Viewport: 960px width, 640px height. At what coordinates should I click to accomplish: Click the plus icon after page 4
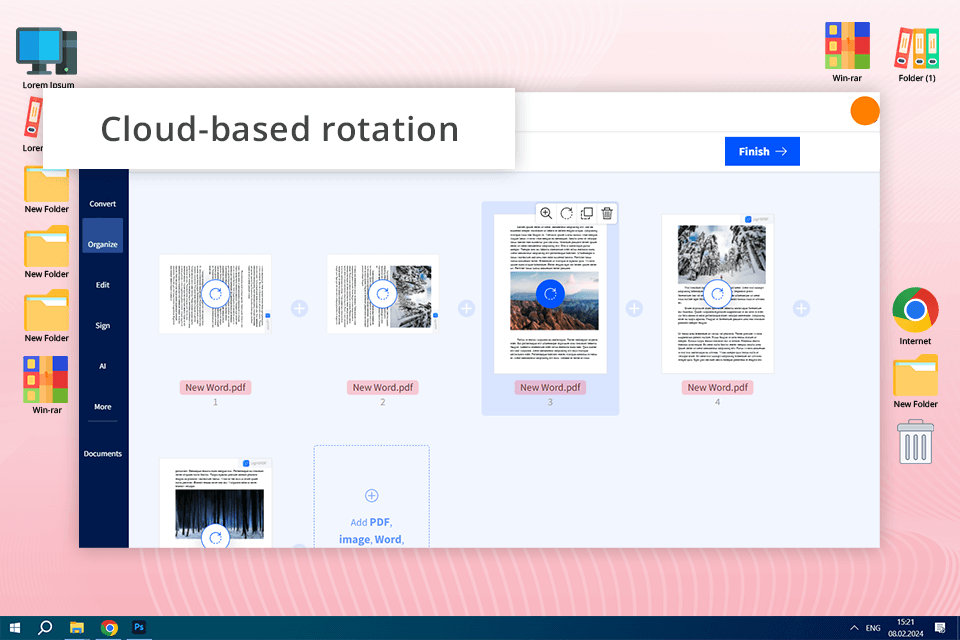tap(801, 308)
